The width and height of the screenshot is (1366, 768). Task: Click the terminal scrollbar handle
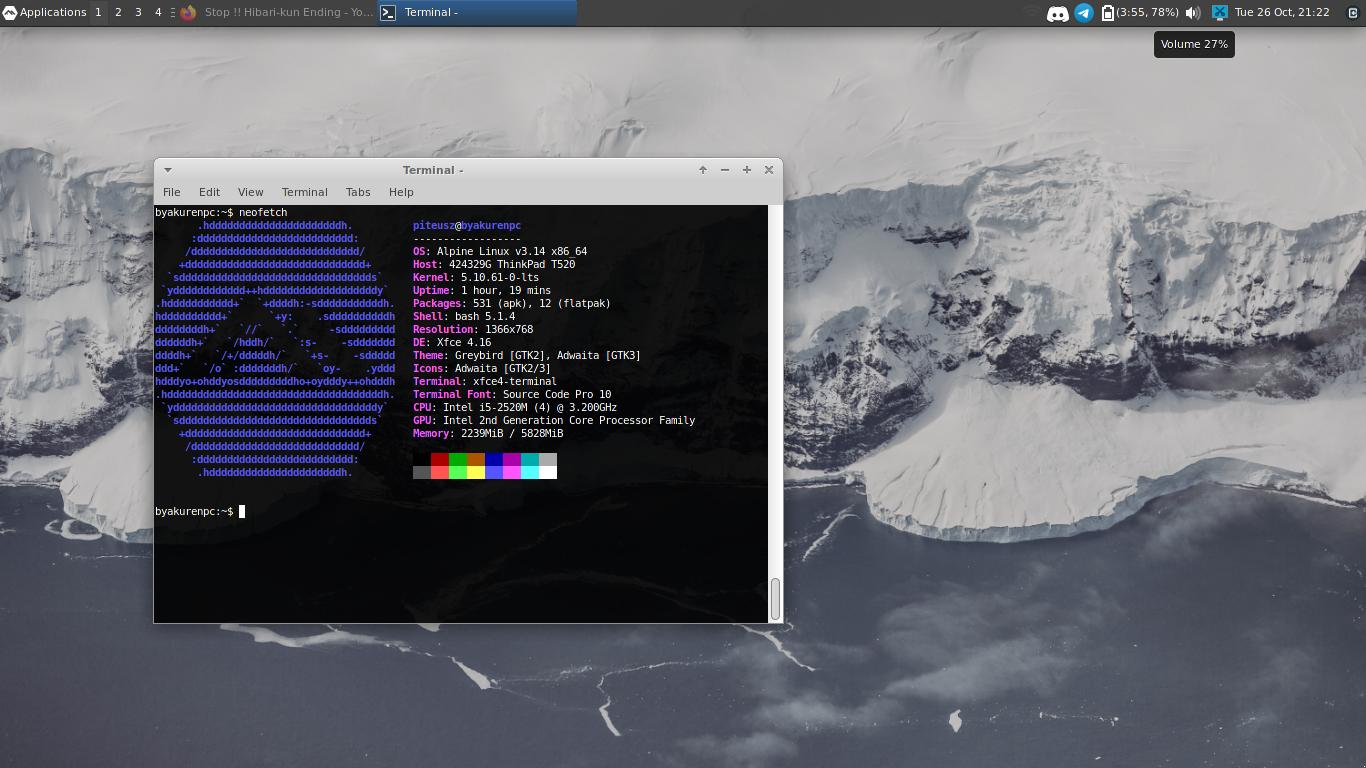click(775, 599)
